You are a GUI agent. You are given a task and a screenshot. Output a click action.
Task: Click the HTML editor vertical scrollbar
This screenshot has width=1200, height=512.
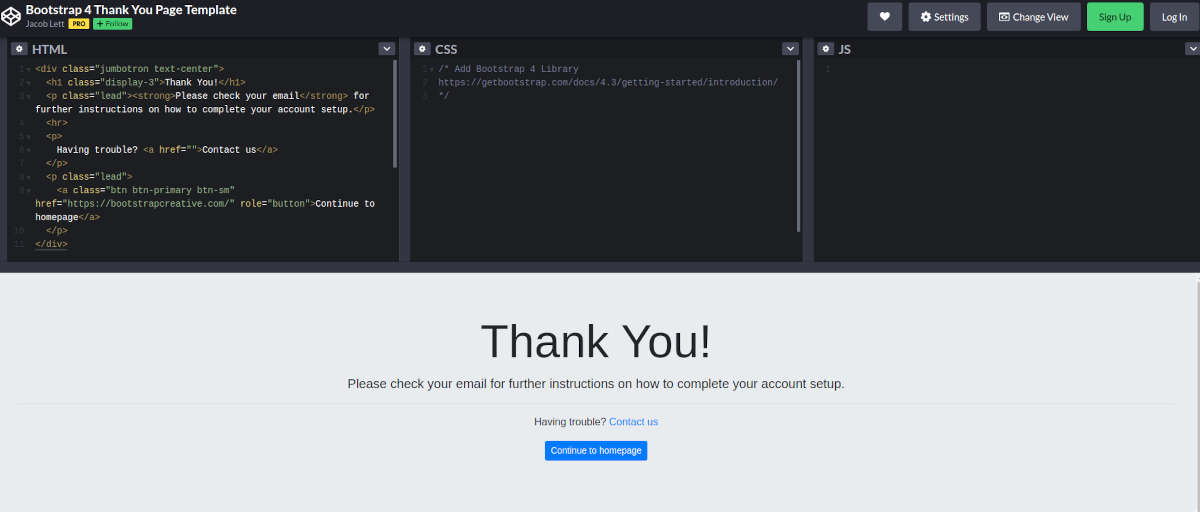[395, 113]
